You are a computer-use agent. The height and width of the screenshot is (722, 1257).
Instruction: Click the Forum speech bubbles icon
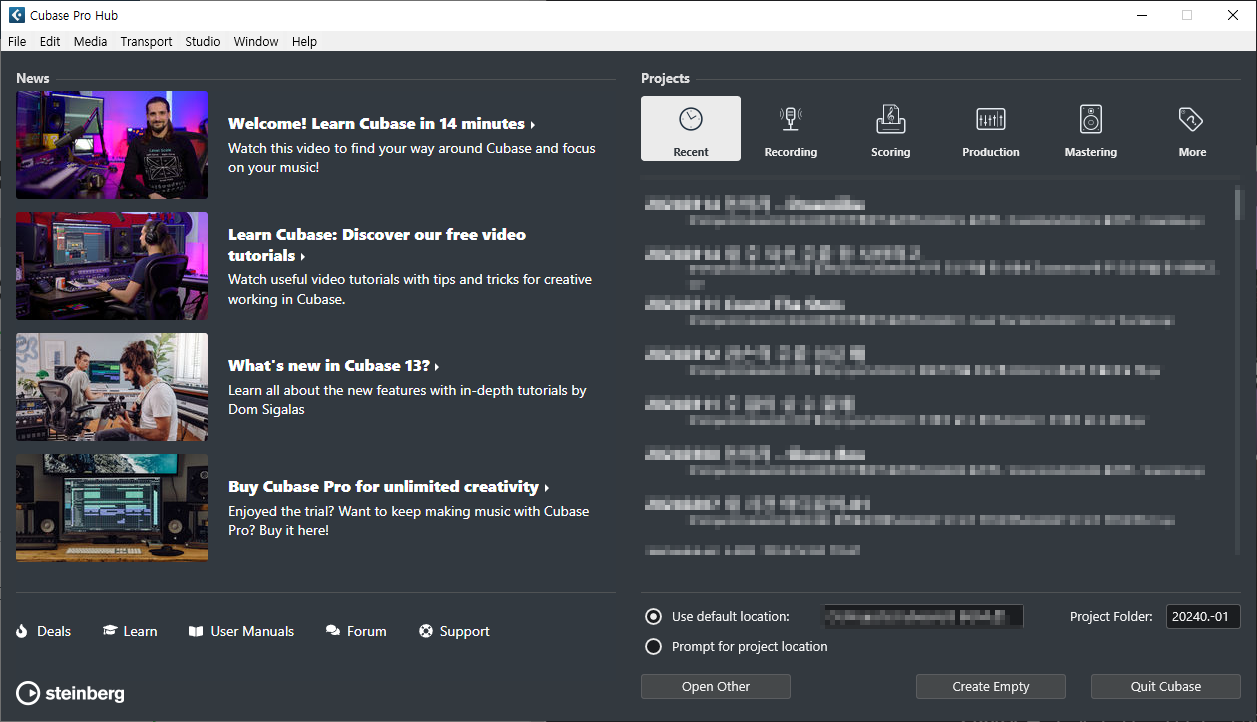(333, 631)
